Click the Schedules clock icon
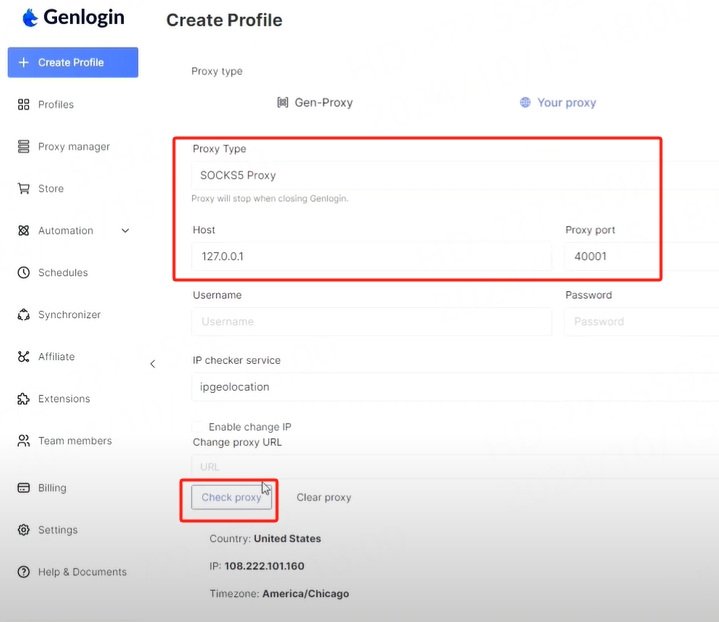Viewport: 719px width, 622px height. [x=24, y=273]
